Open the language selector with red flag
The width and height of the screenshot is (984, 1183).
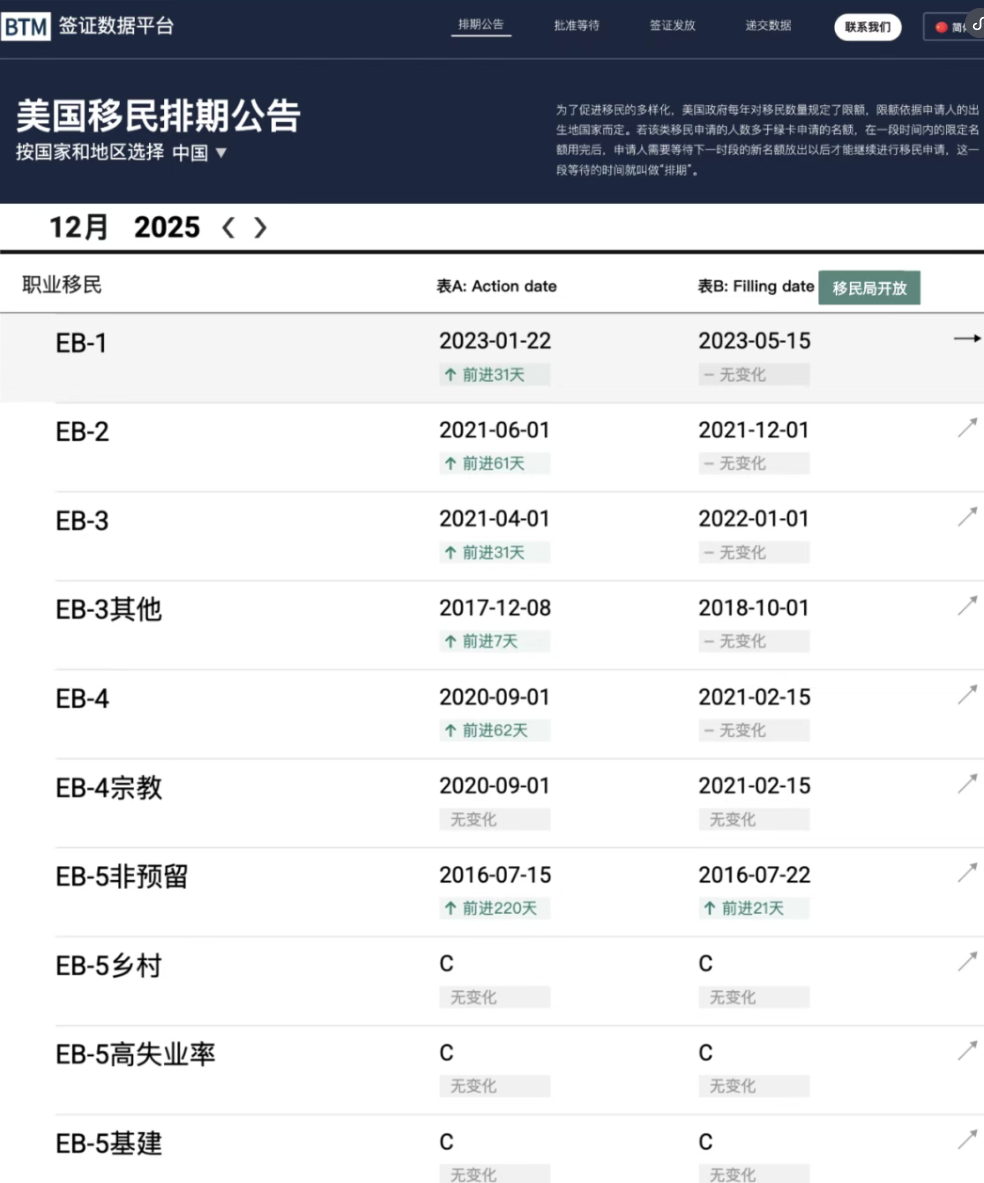click(952, 27)
